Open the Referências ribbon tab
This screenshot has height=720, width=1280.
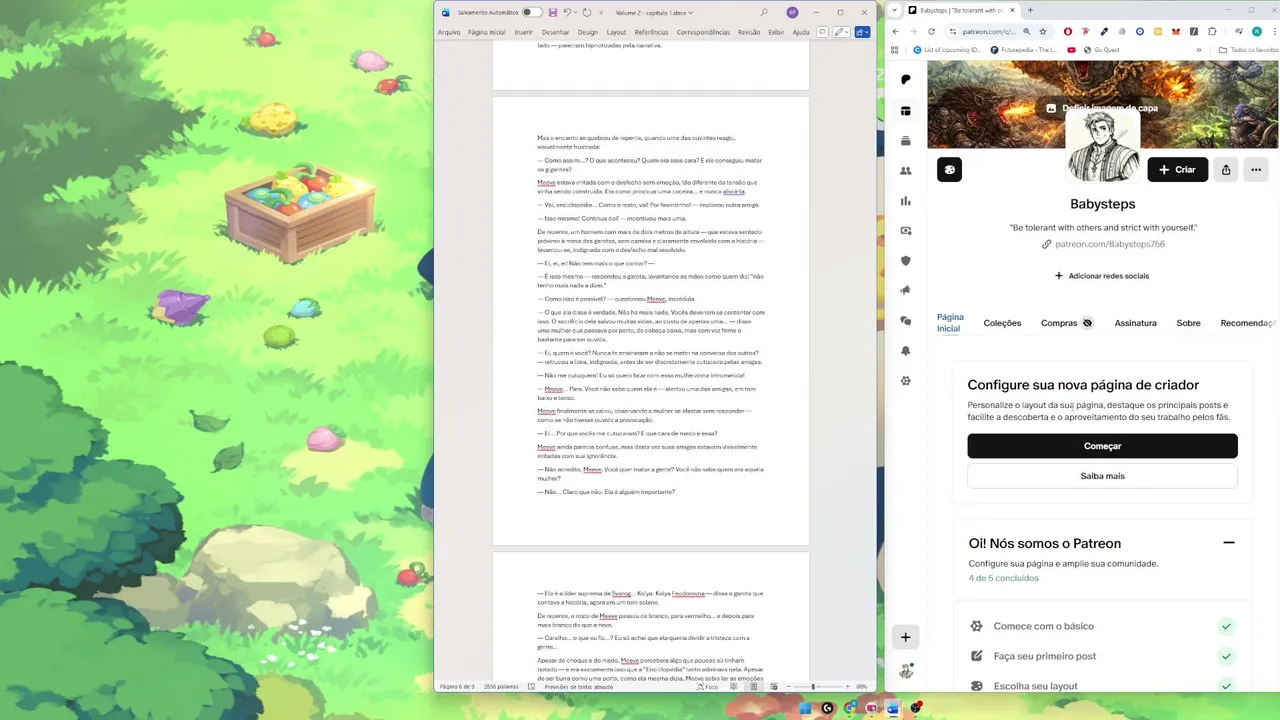click(651, 32)
